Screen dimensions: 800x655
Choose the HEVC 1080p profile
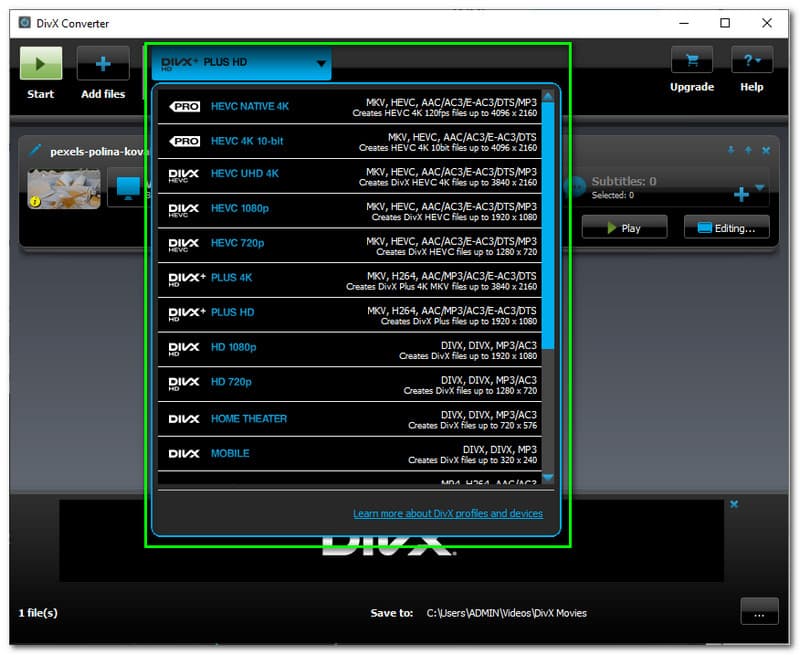[x=349, y=211]
